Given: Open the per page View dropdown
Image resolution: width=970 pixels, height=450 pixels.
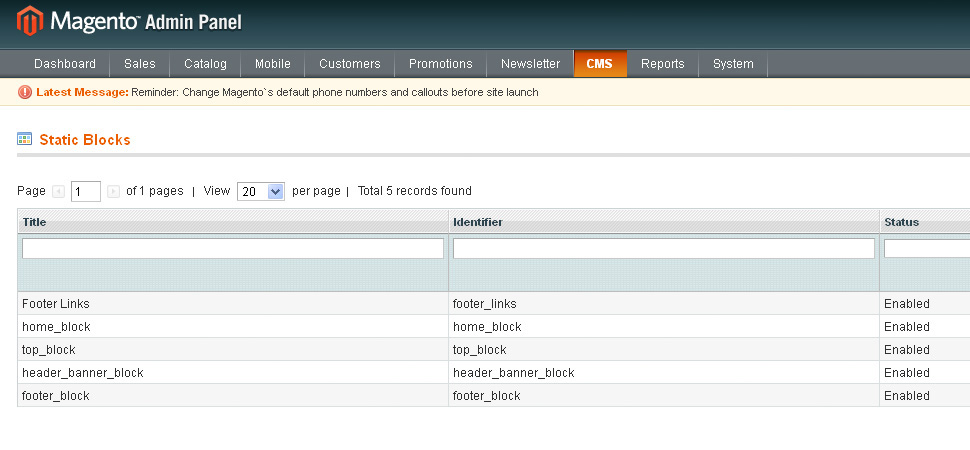Looking at the screenshot, I should (260, 191).
